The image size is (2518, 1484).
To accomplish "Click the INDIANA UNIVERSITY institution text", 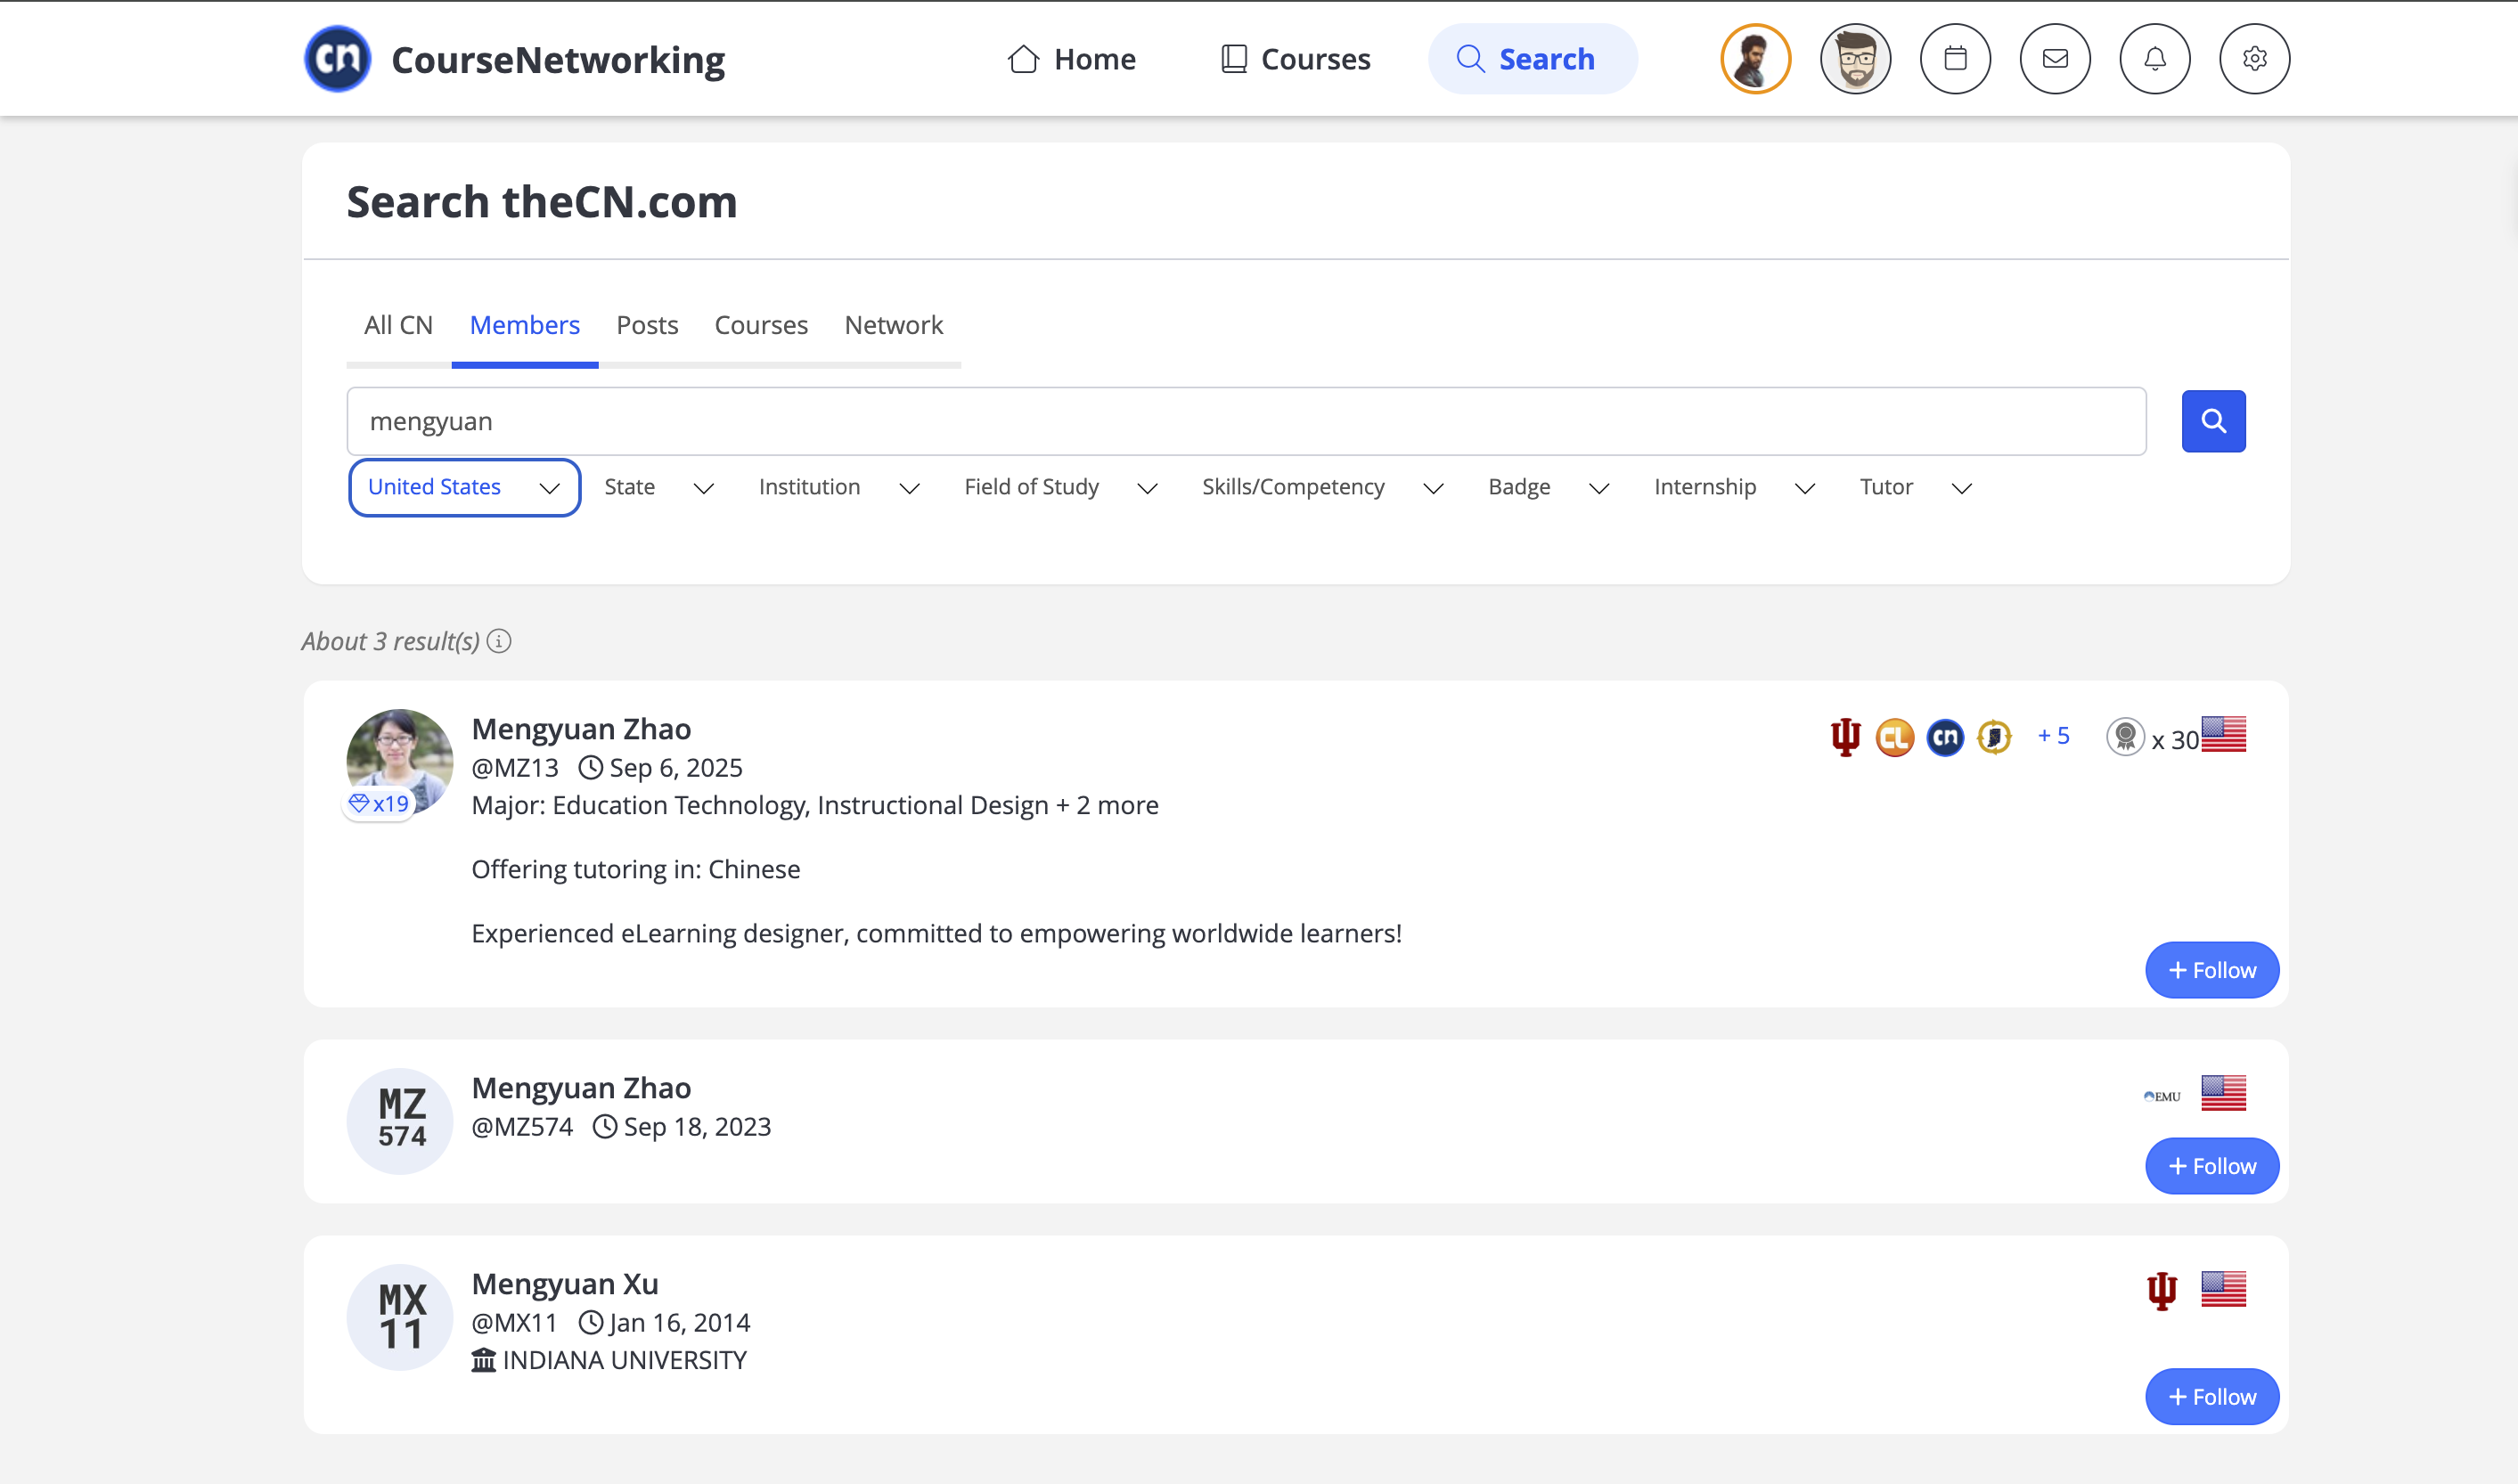I will click(x=624, y=1360).
